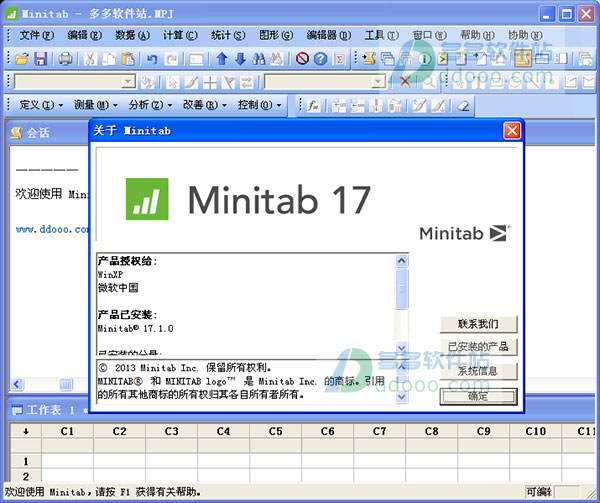Click the fx Assign Formula icon
The width and height of the screenshot is (600, 503).
(x=313, y=105)
